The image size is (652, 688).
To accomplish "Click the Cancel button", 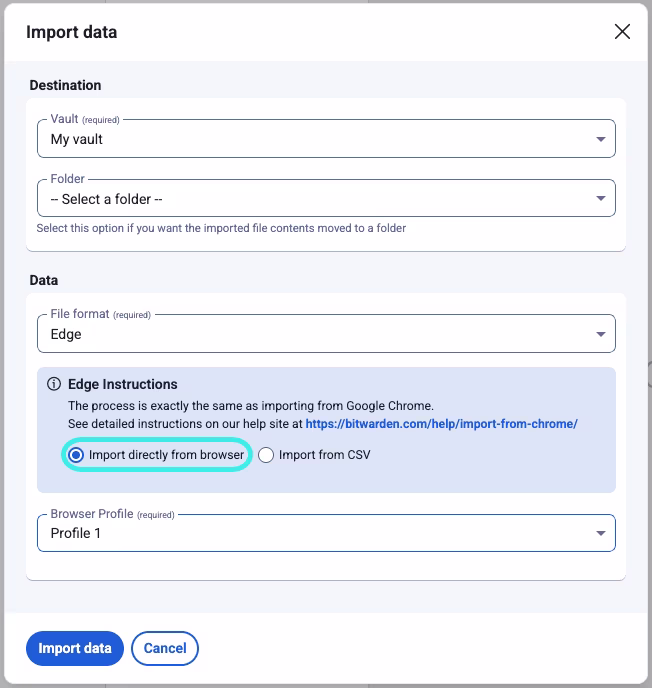I will 165,648.
